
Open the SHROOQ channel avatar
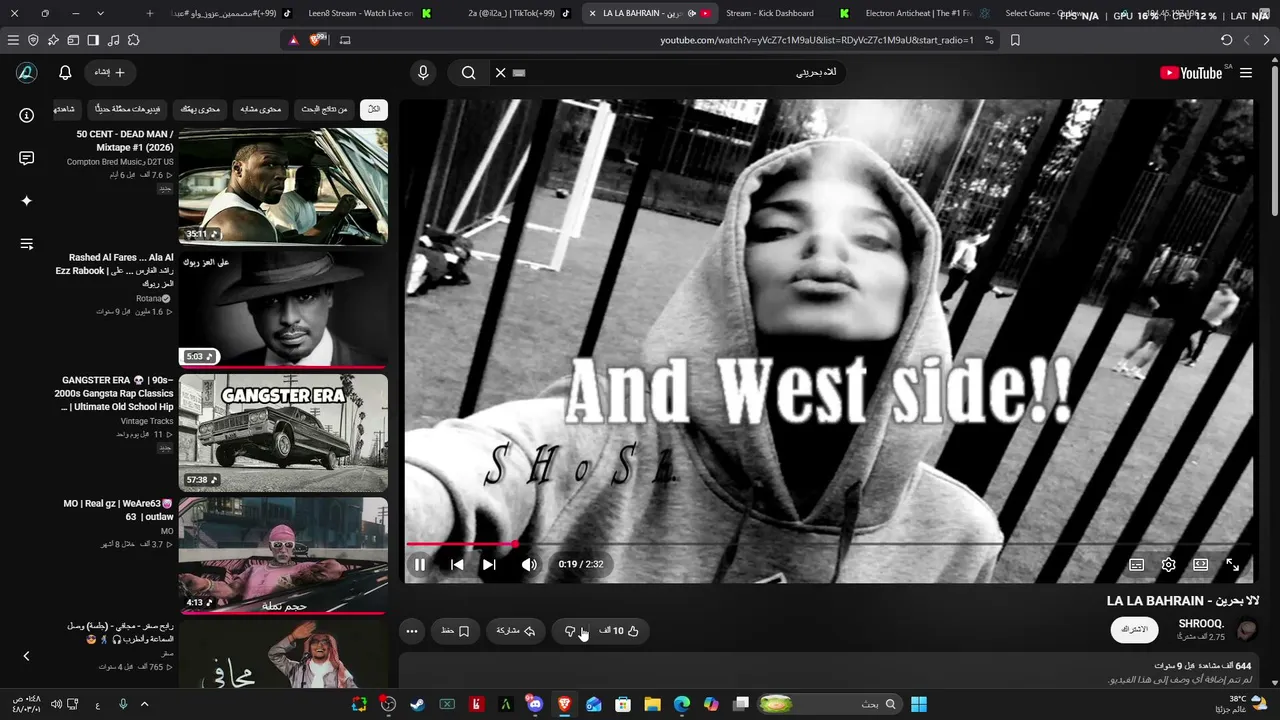(1247, 630)
